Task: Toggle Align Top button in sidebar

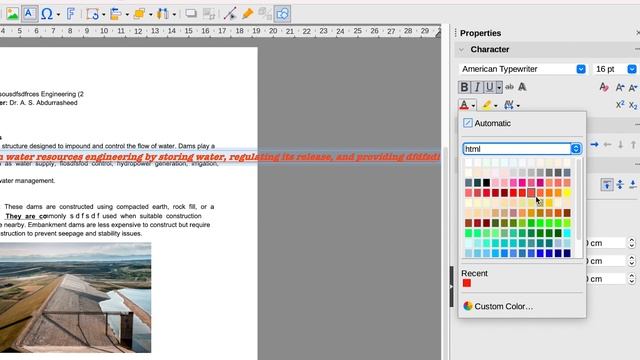Action: [x=607, y=184]
